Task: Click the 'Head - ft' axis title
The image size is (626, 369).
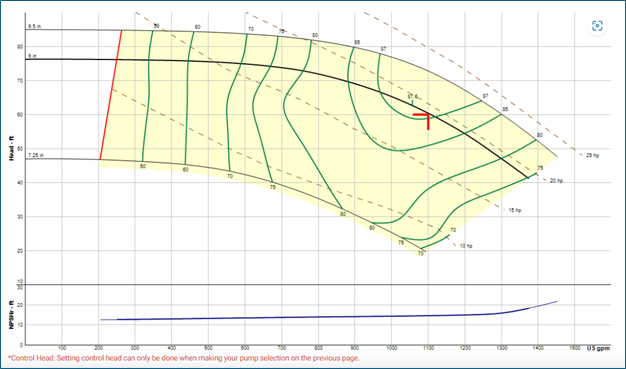Action: (x=12, y=149)
